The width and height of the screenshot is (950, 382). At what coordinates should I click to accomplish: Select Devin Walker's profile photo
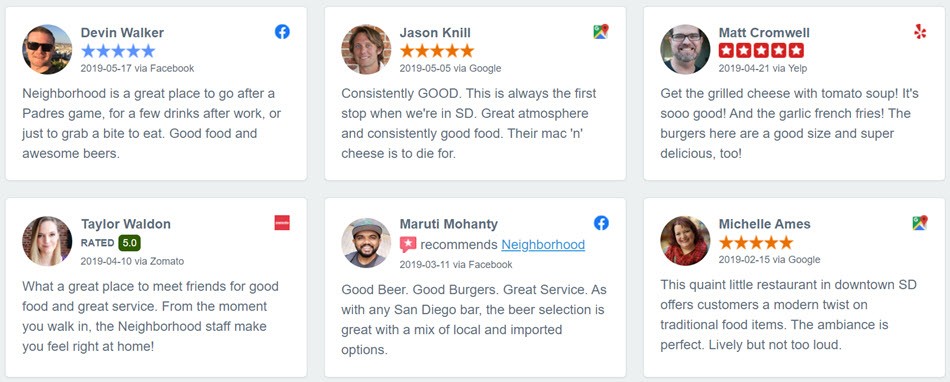coord(47,49)
